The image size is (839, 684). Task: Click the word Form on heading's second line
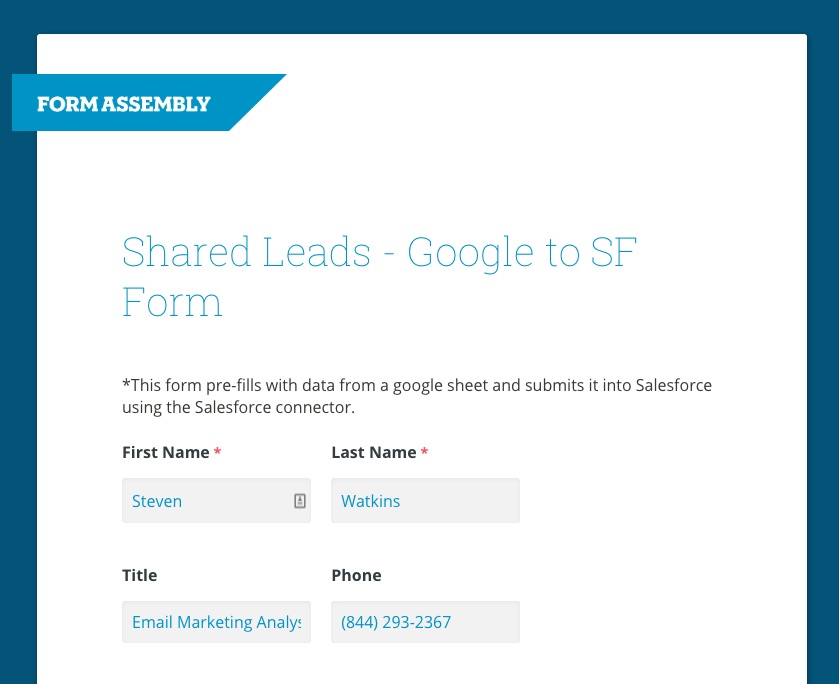coord(172,302)
